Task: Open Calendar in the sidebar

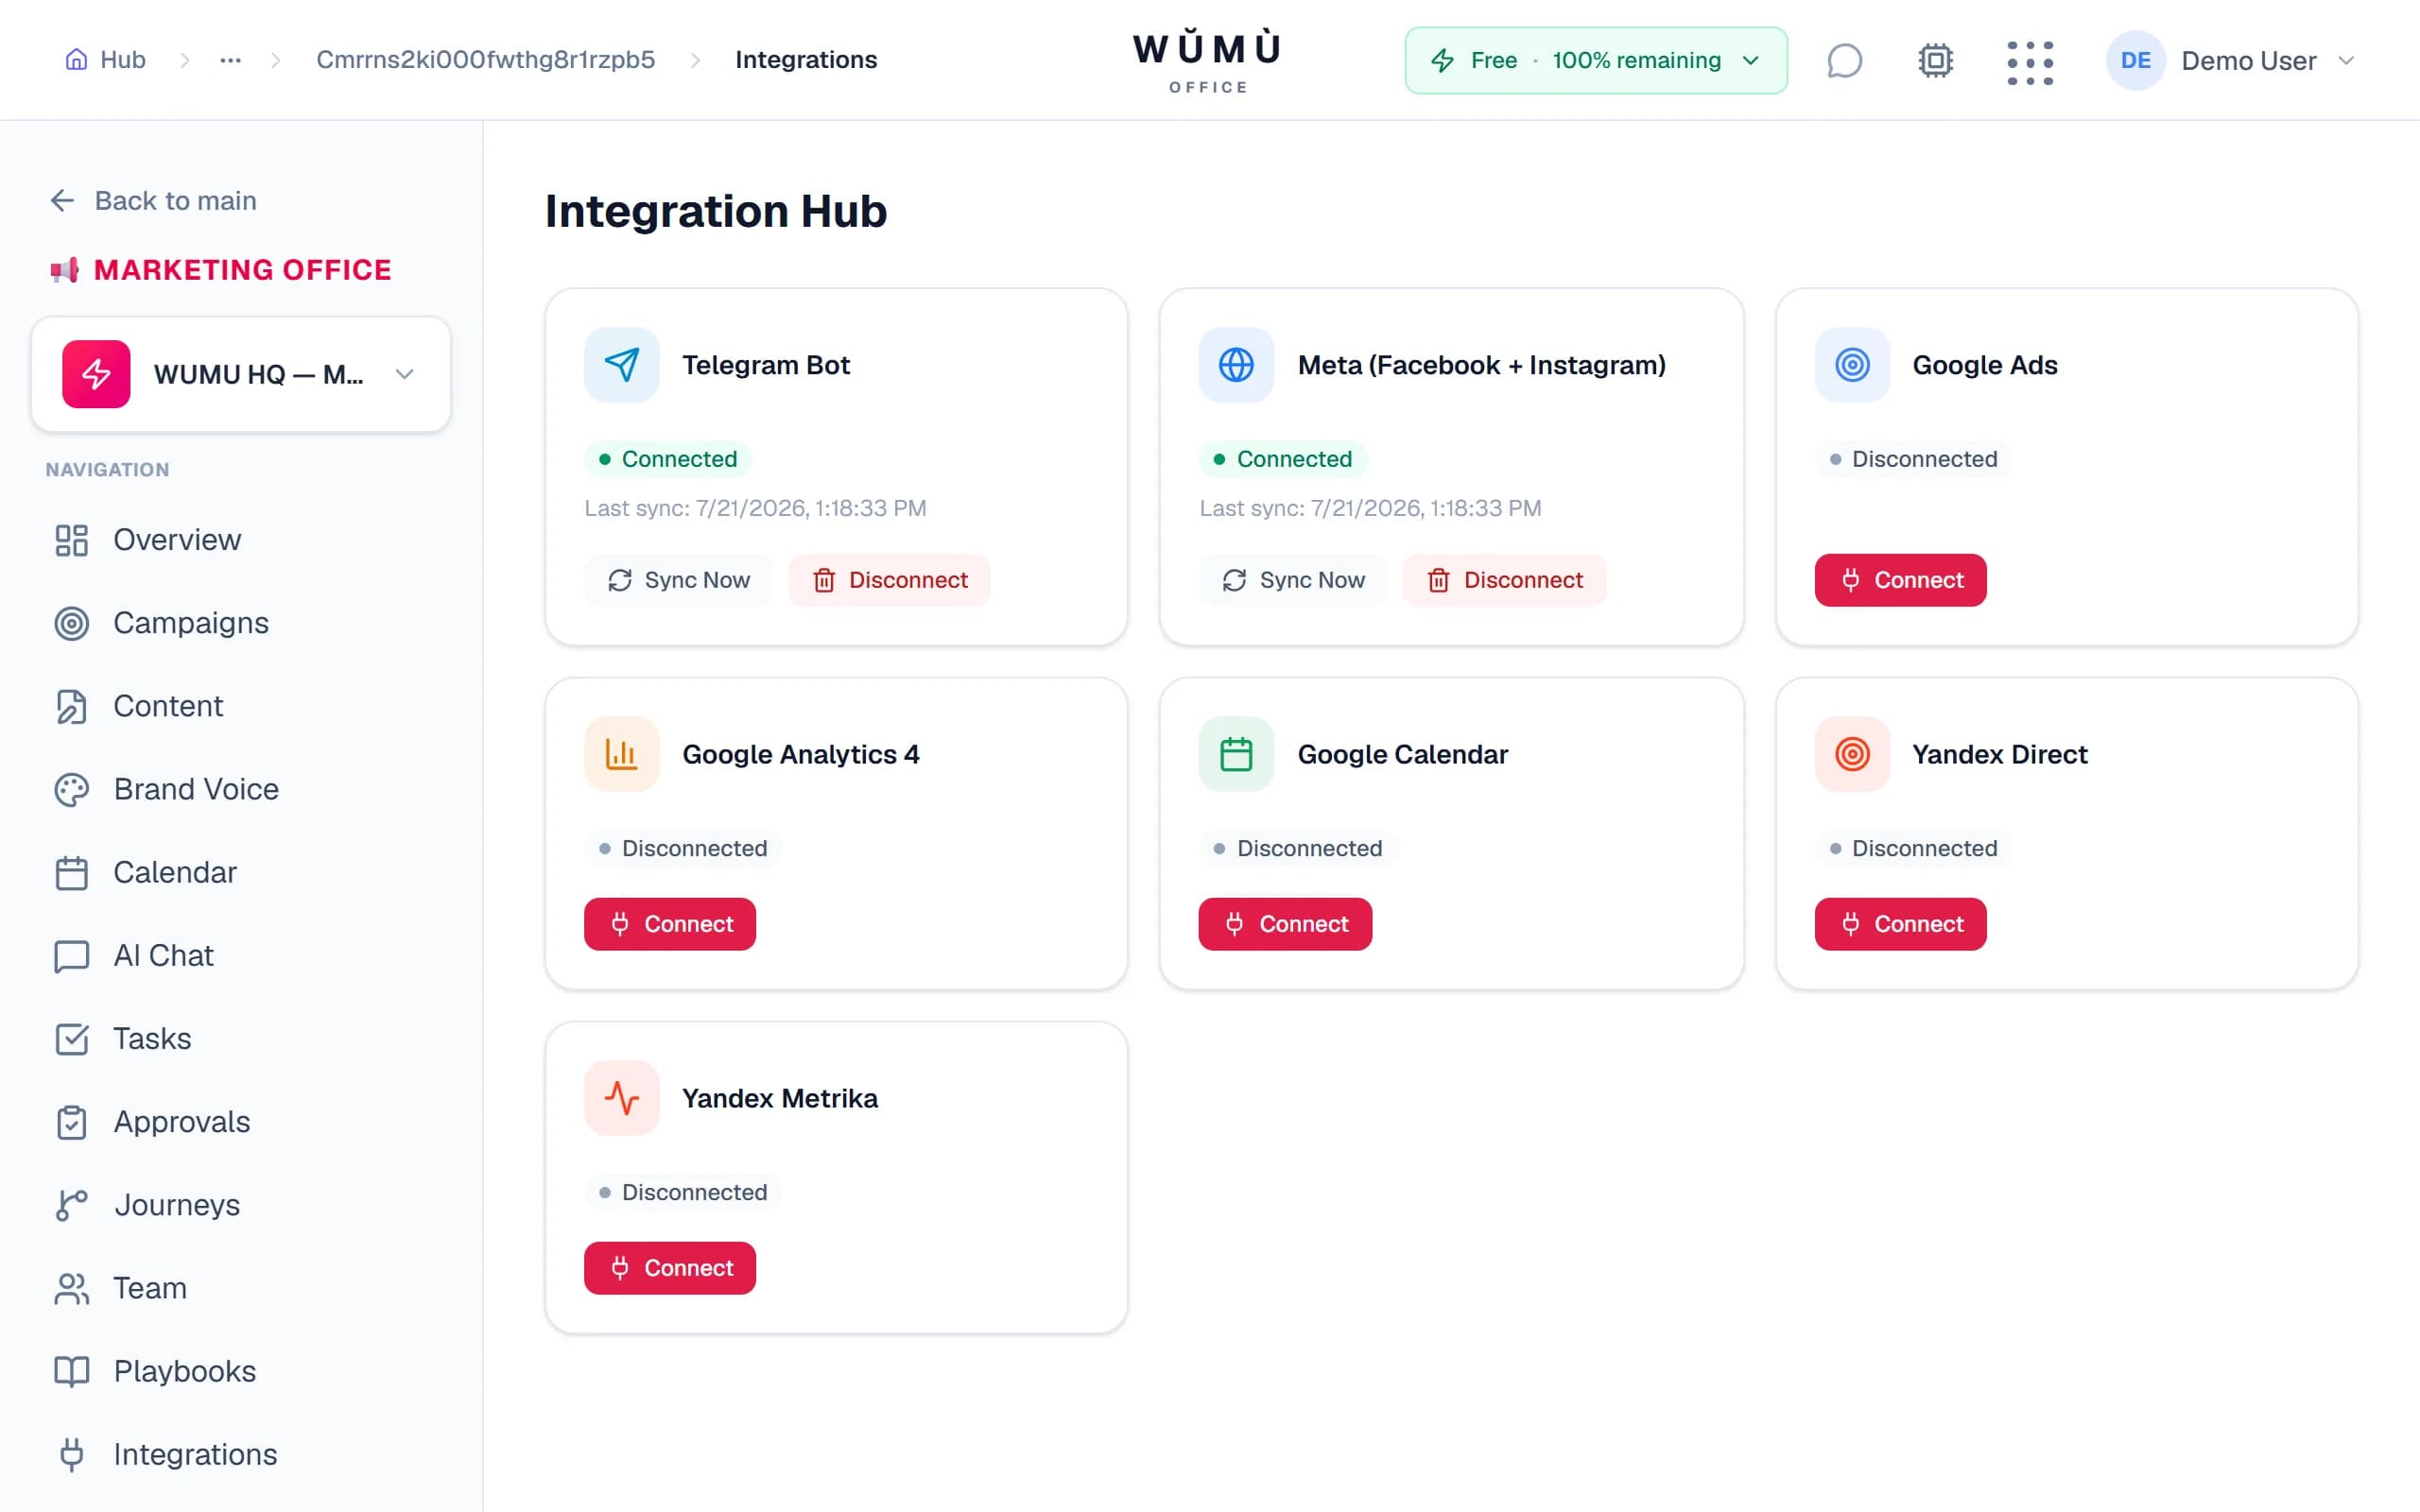Action: 241,872
